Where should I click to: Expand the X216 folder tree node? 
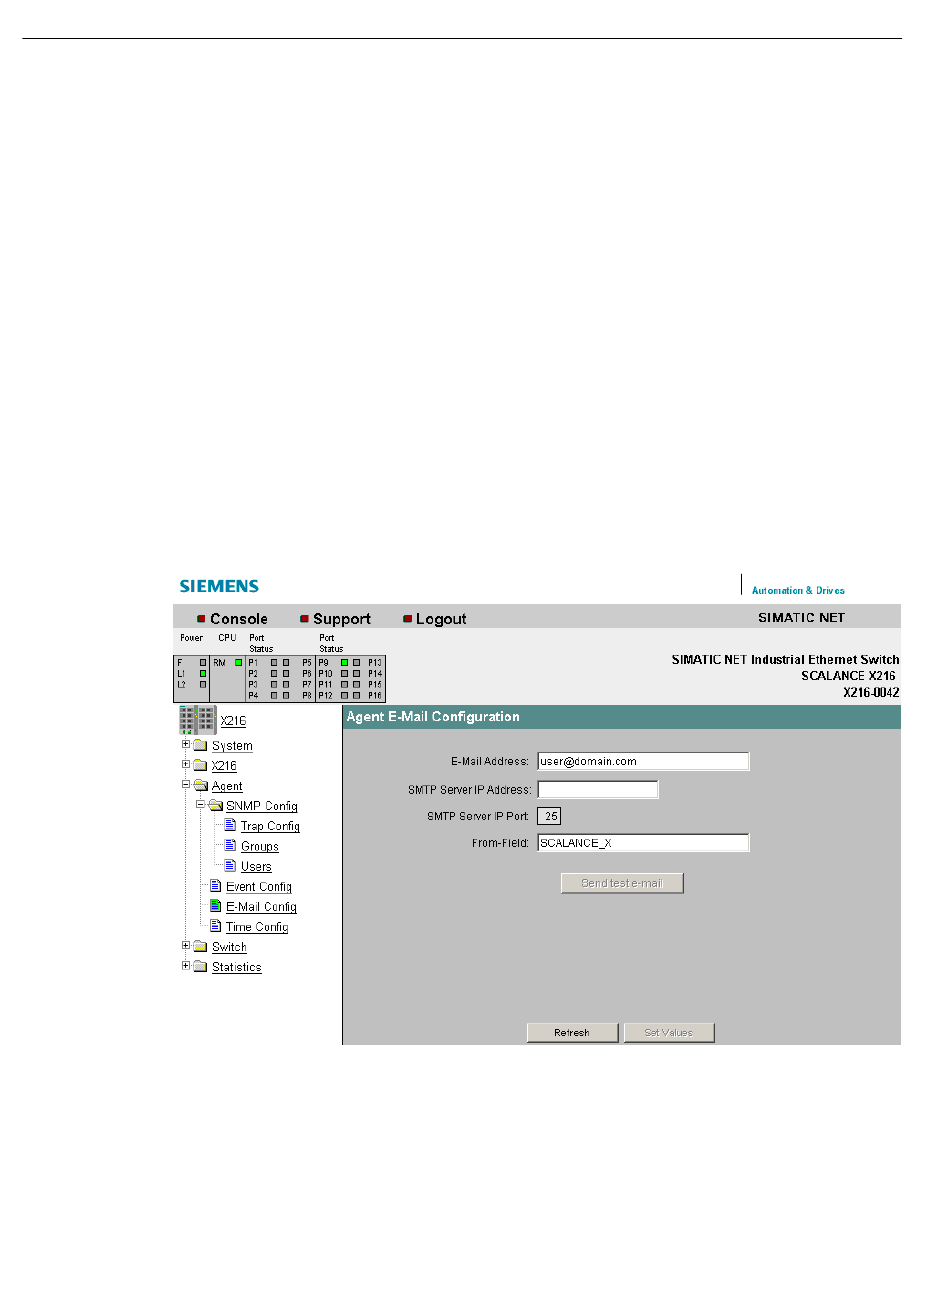point(186,765)
